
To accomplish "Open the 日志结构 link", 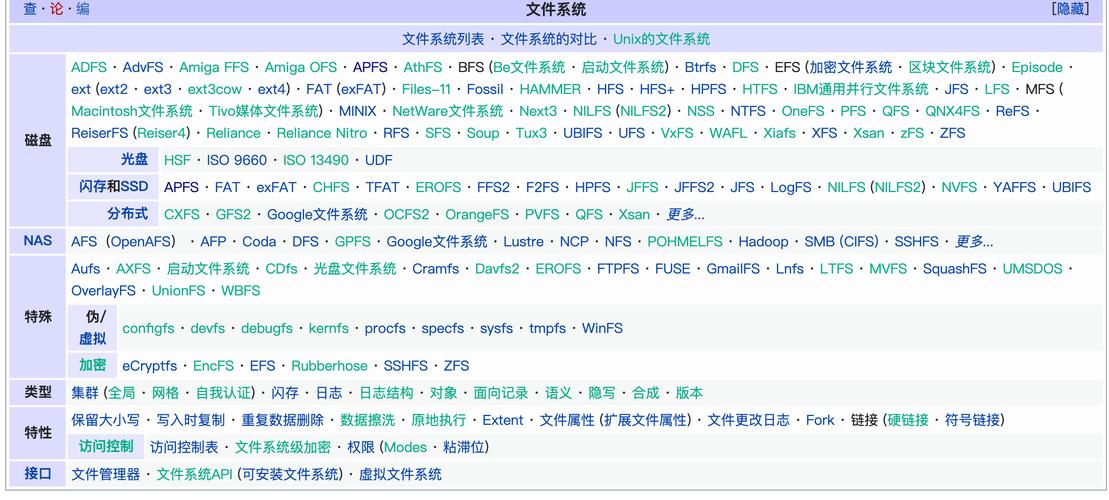I will click(386, 393).
